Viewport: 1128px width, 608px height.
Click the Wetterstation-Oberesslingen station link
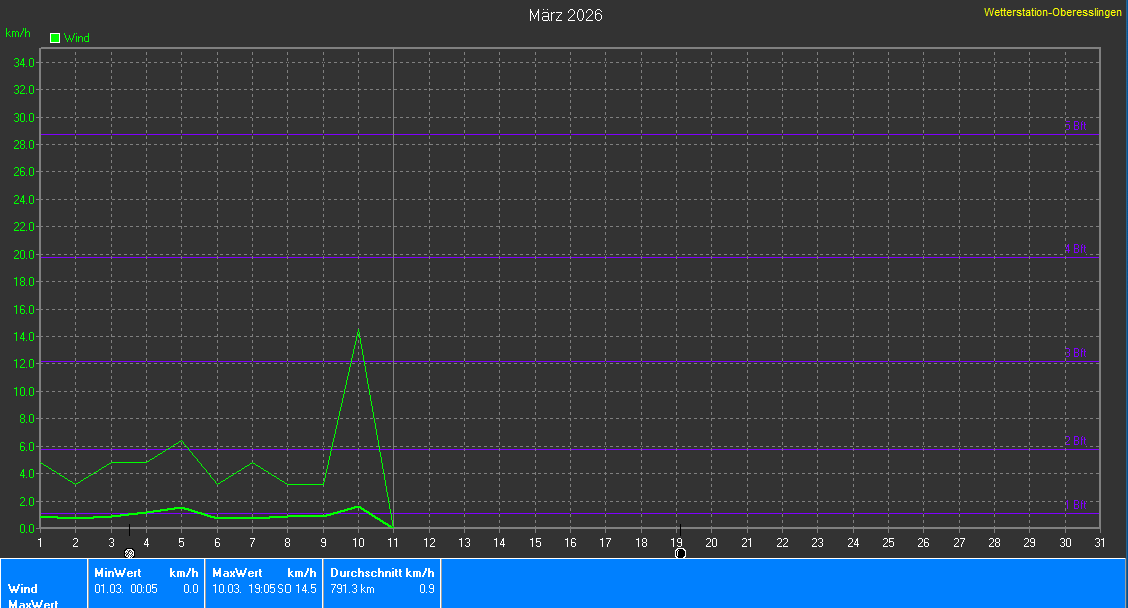1053,12
